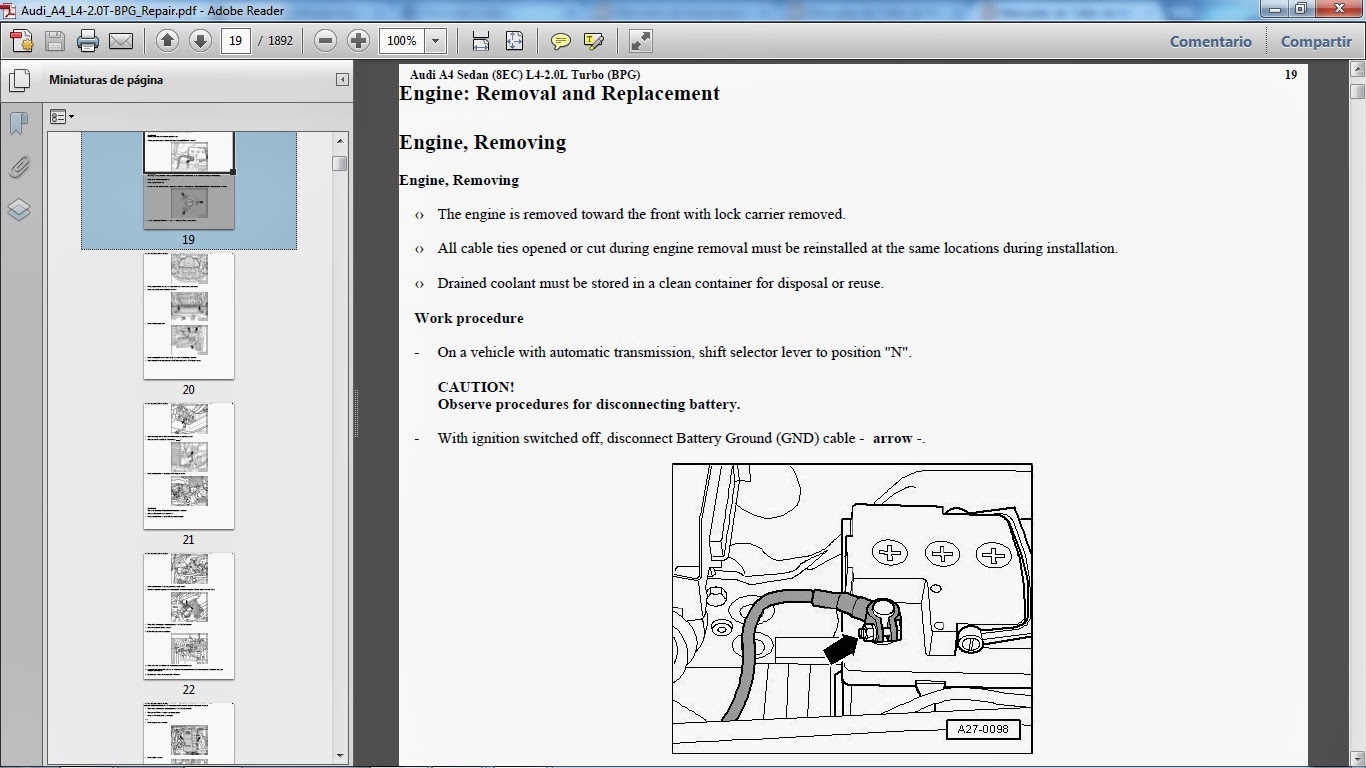Select page 20 thumbnail
The height and width of the screenshot is (768, 1366).
(x=189, y=315)
